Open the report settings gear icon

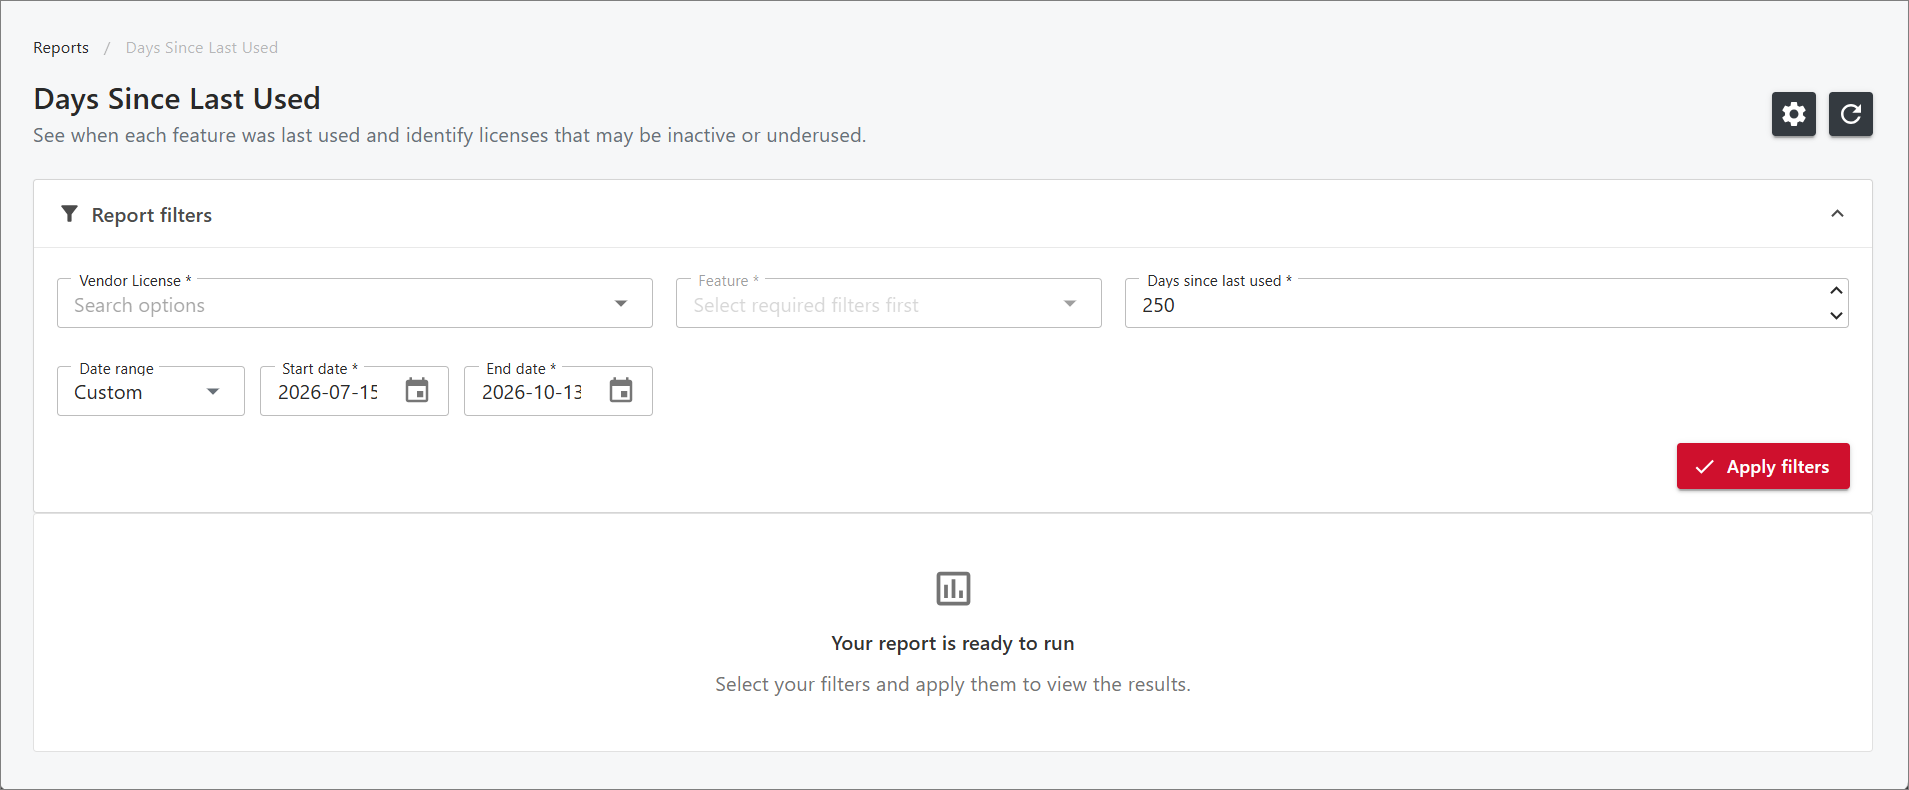pos(1793,114)
